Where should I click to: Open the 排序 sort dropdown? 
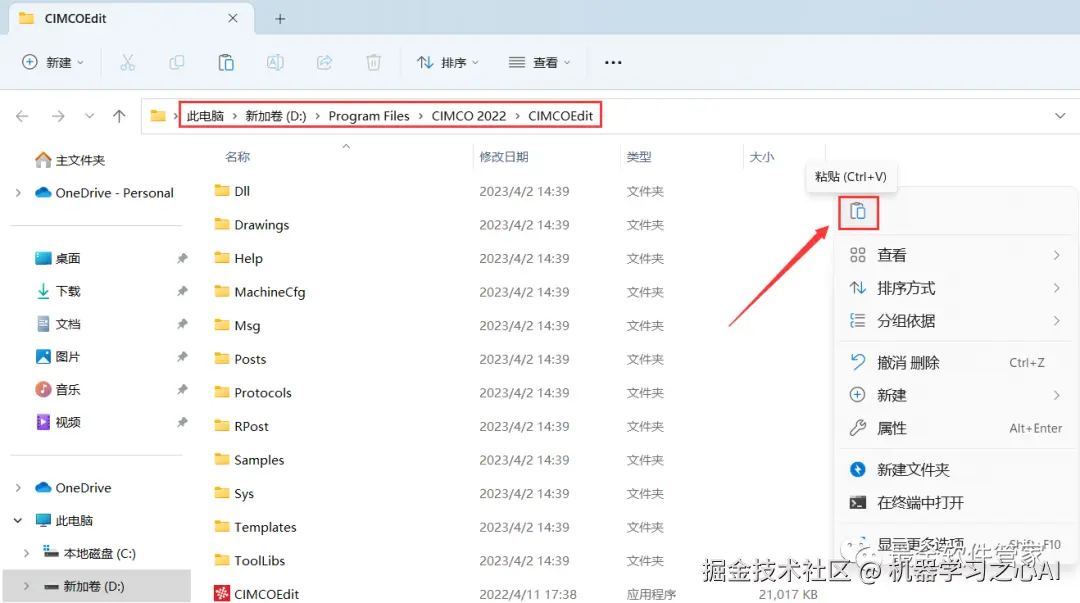tap(448, 63)
